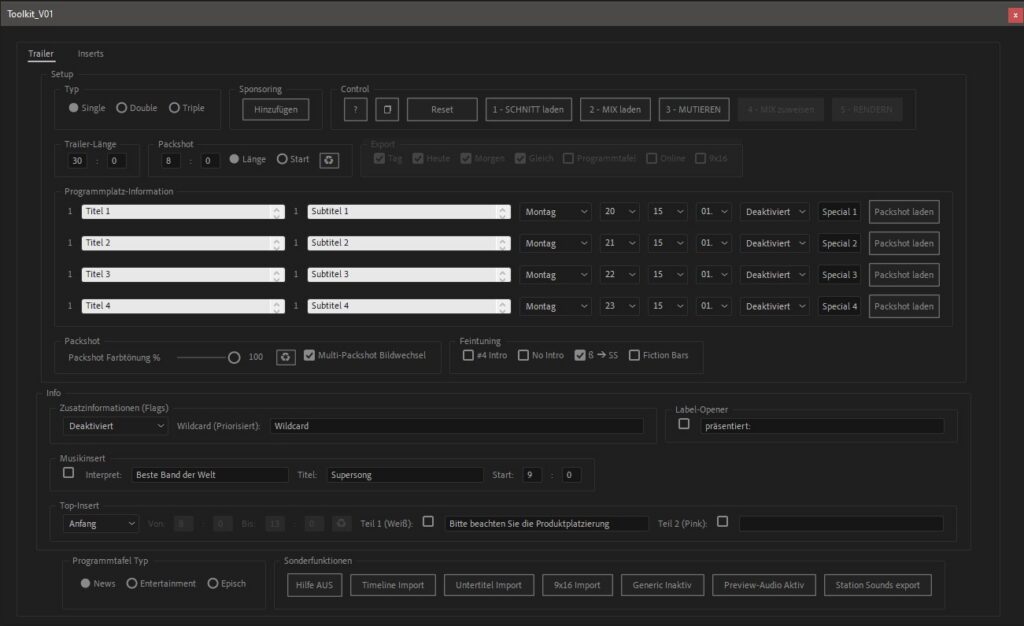Open the Montag day dropdown for Titel 1
This screenshot has height=626, width=1024.
click(x=555, y=212)
